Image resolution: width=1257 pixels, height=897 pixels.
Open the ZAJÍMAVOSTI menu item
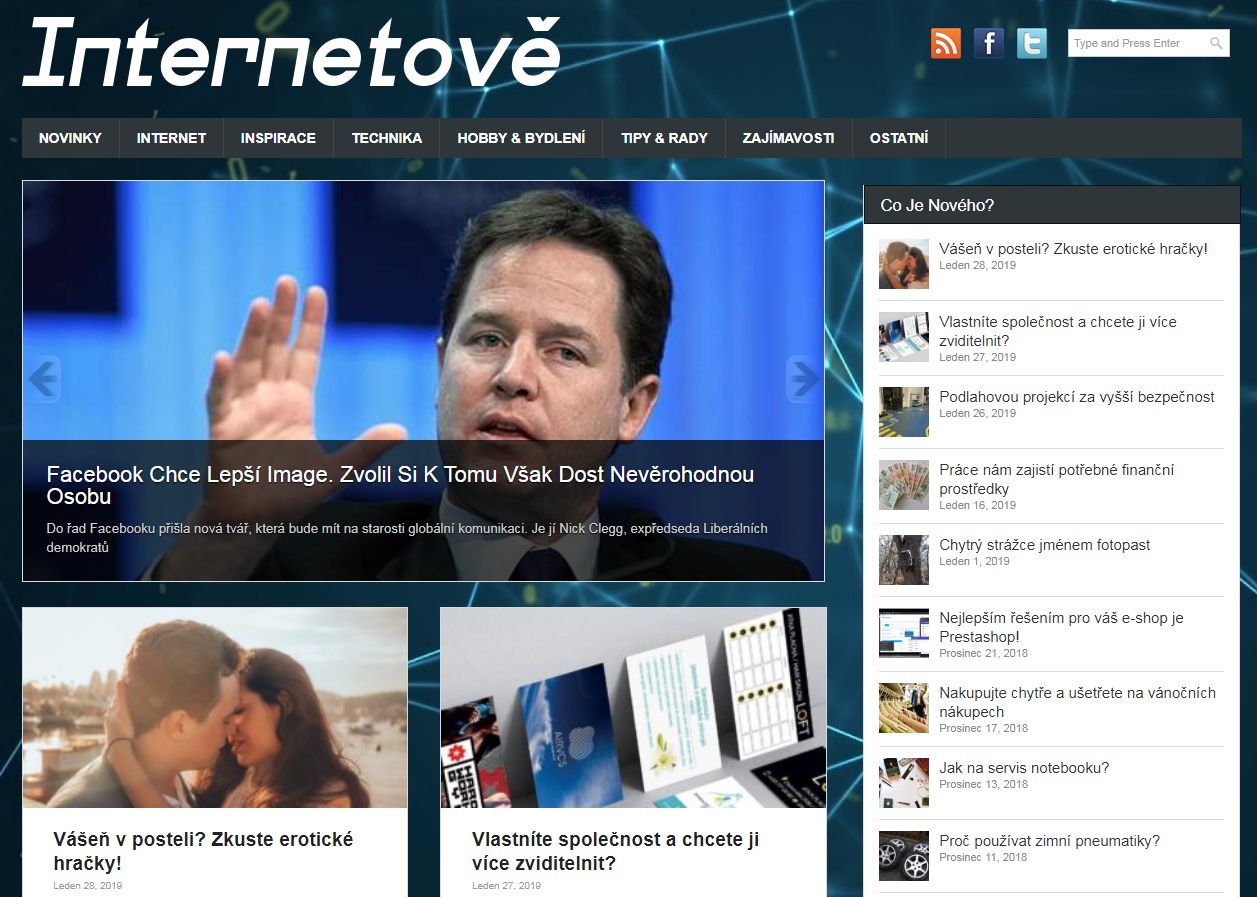788,138
